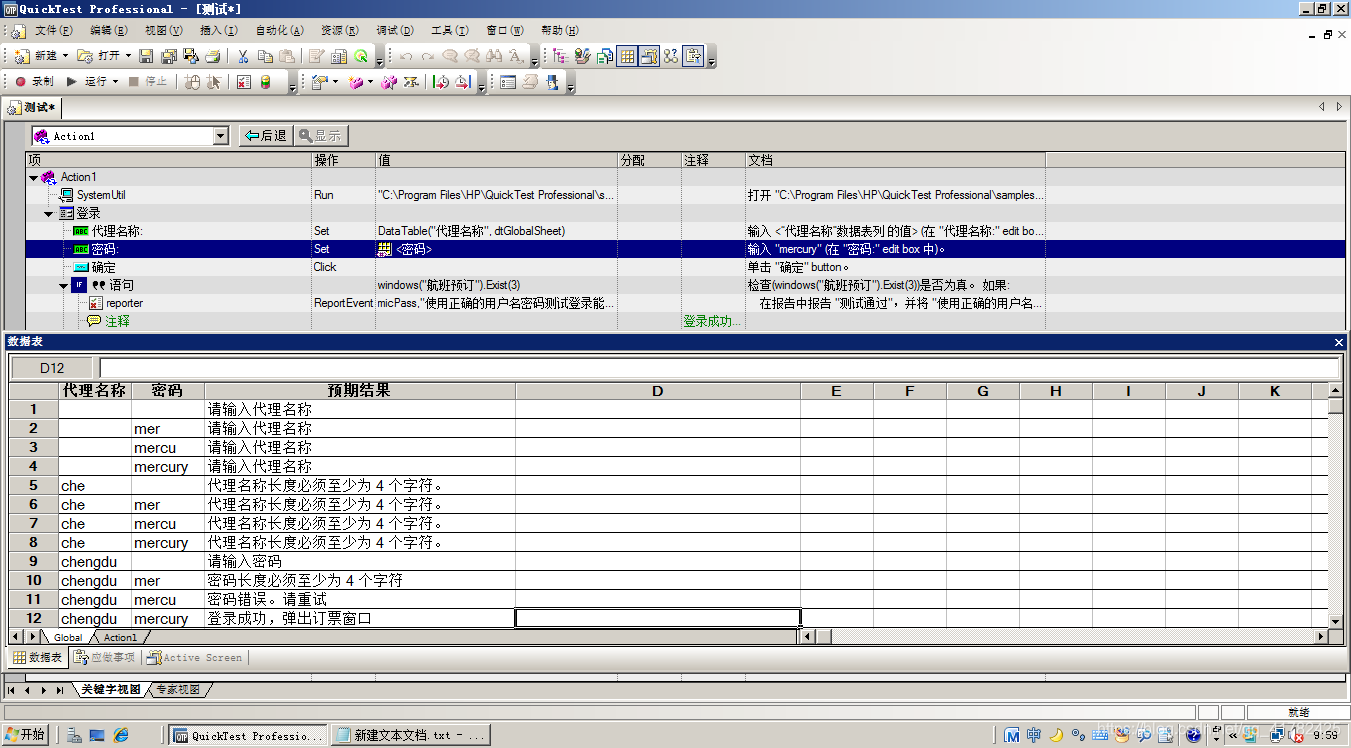
Task: Select the reporter step in the tree
Action: pyautogui.click(x=125, y=303)
